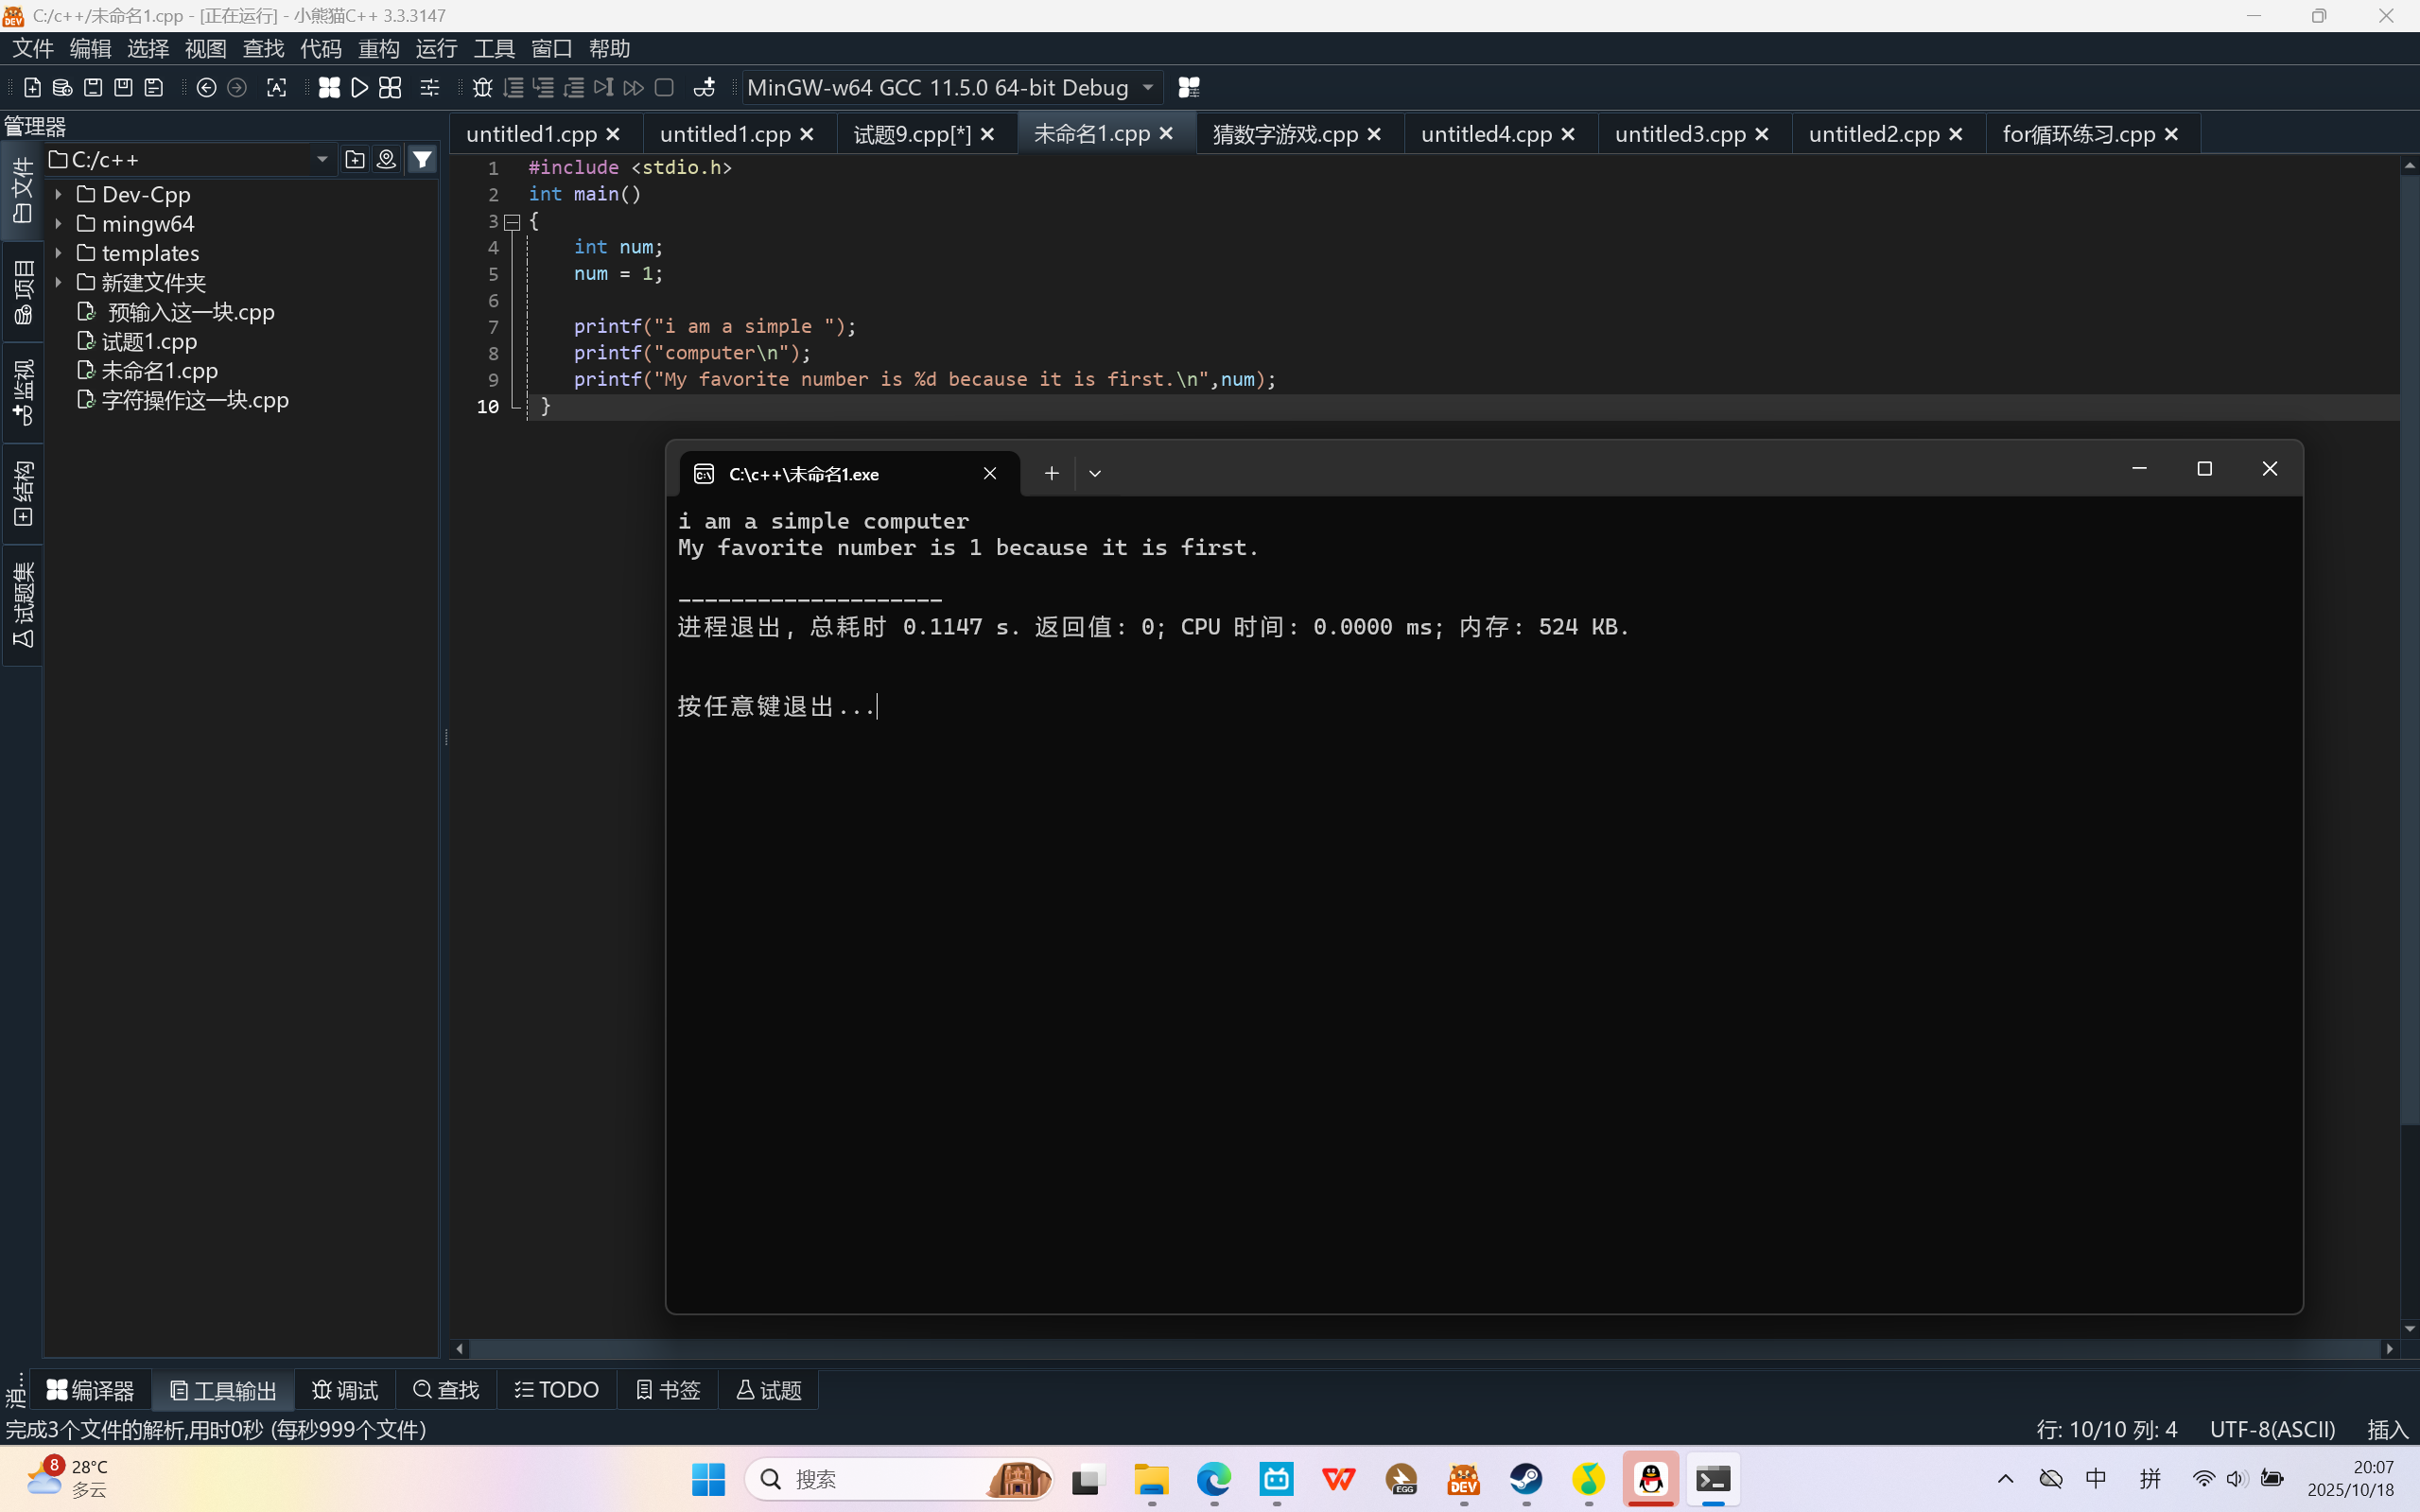
Task: Open the TODO bottom panel tab
Action: point(557,1390)
